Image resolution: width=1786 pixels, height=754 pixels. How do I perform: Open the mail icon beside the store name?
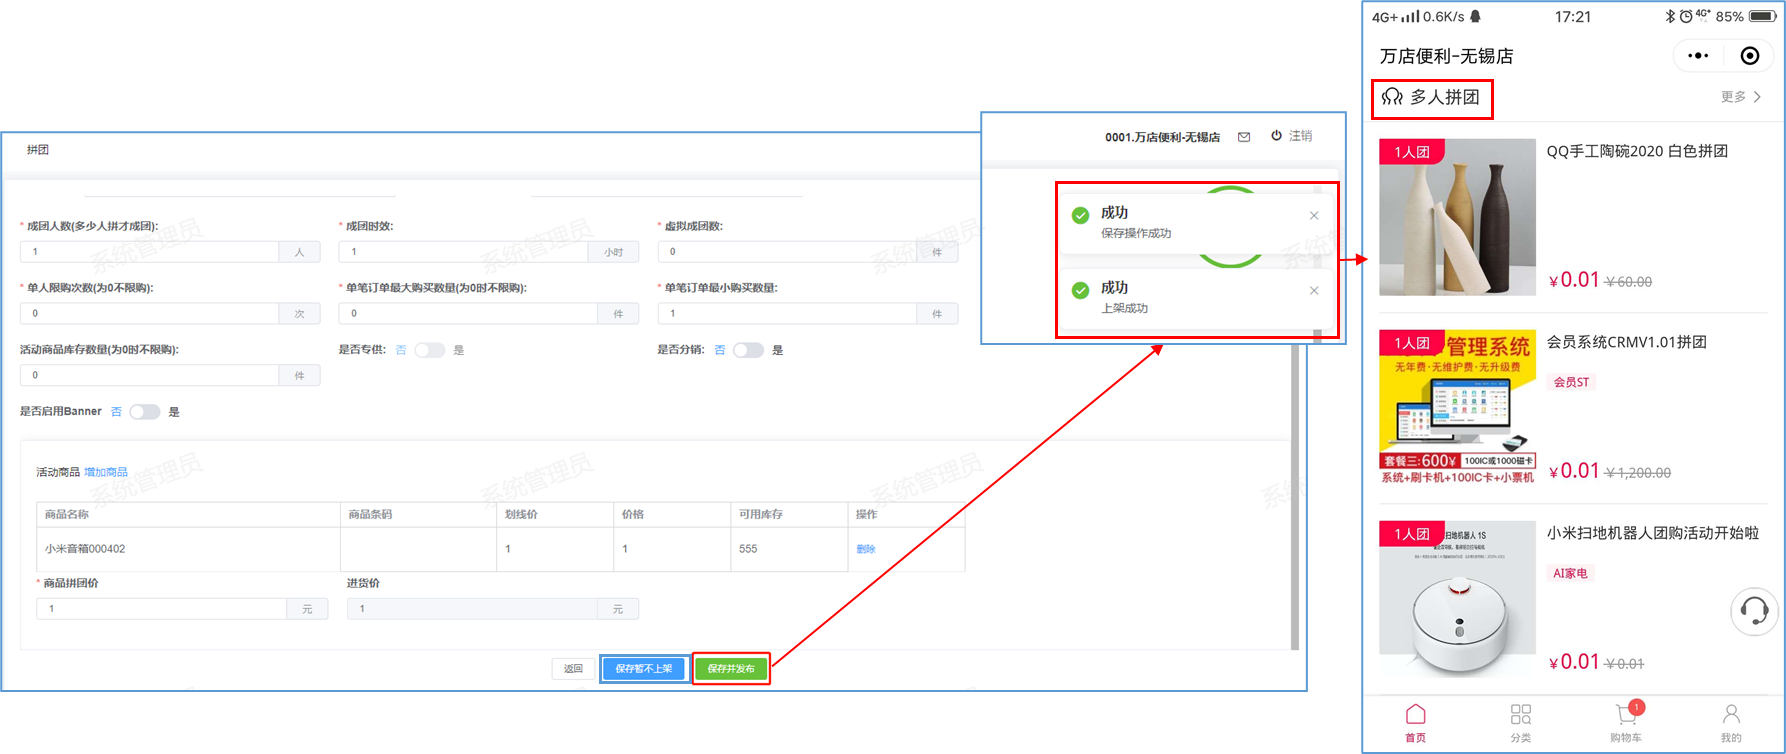[x=1244, y=137]
